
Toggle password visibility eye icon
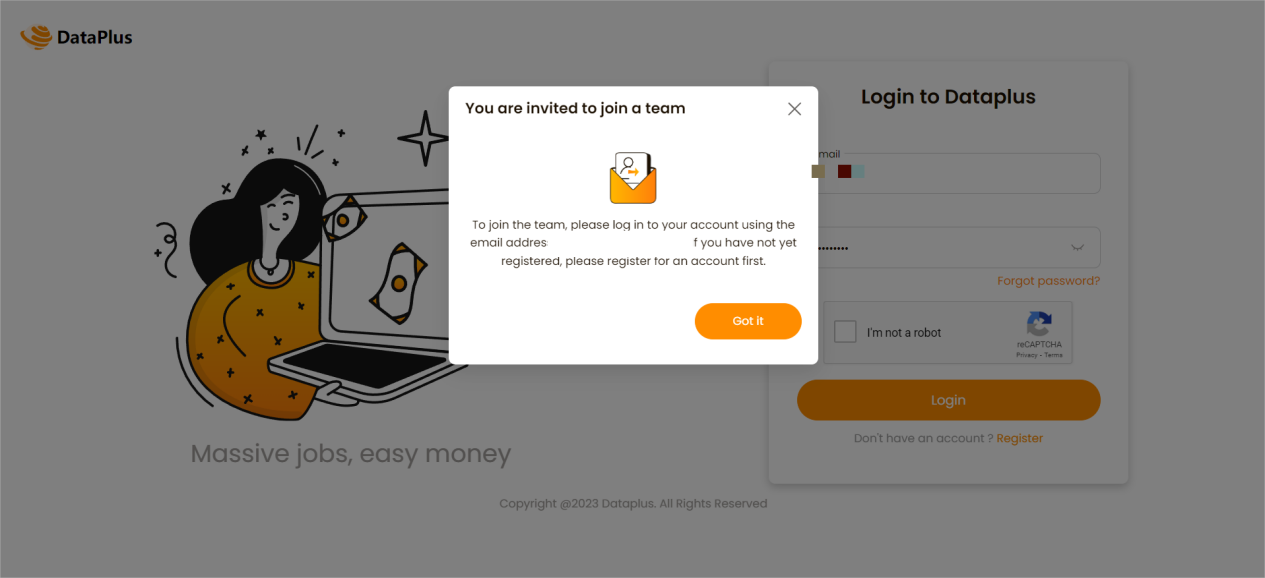click(x=1078, y=247)
